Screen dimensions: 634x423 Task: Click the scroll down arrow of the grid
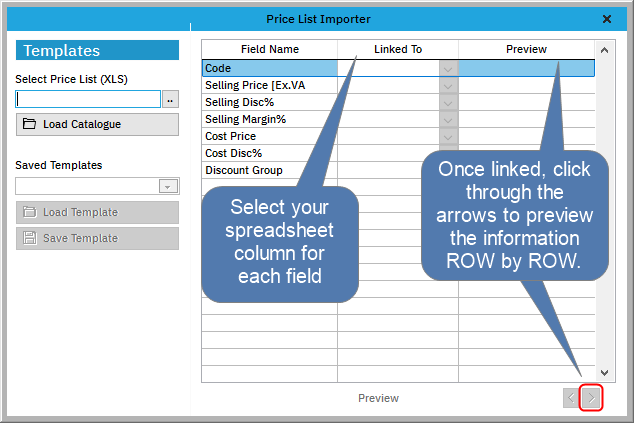pyautogui.click(x=604, y=372)
